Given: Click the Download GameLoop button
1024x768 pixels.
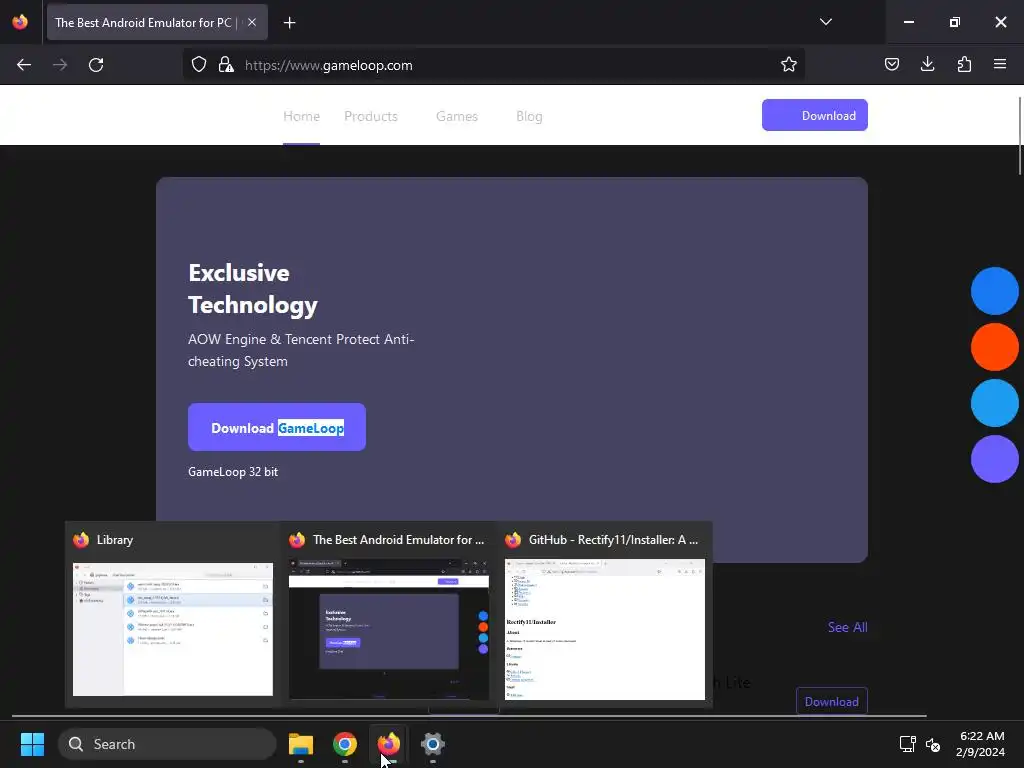Looking at the screenshot, I should 277,427.
